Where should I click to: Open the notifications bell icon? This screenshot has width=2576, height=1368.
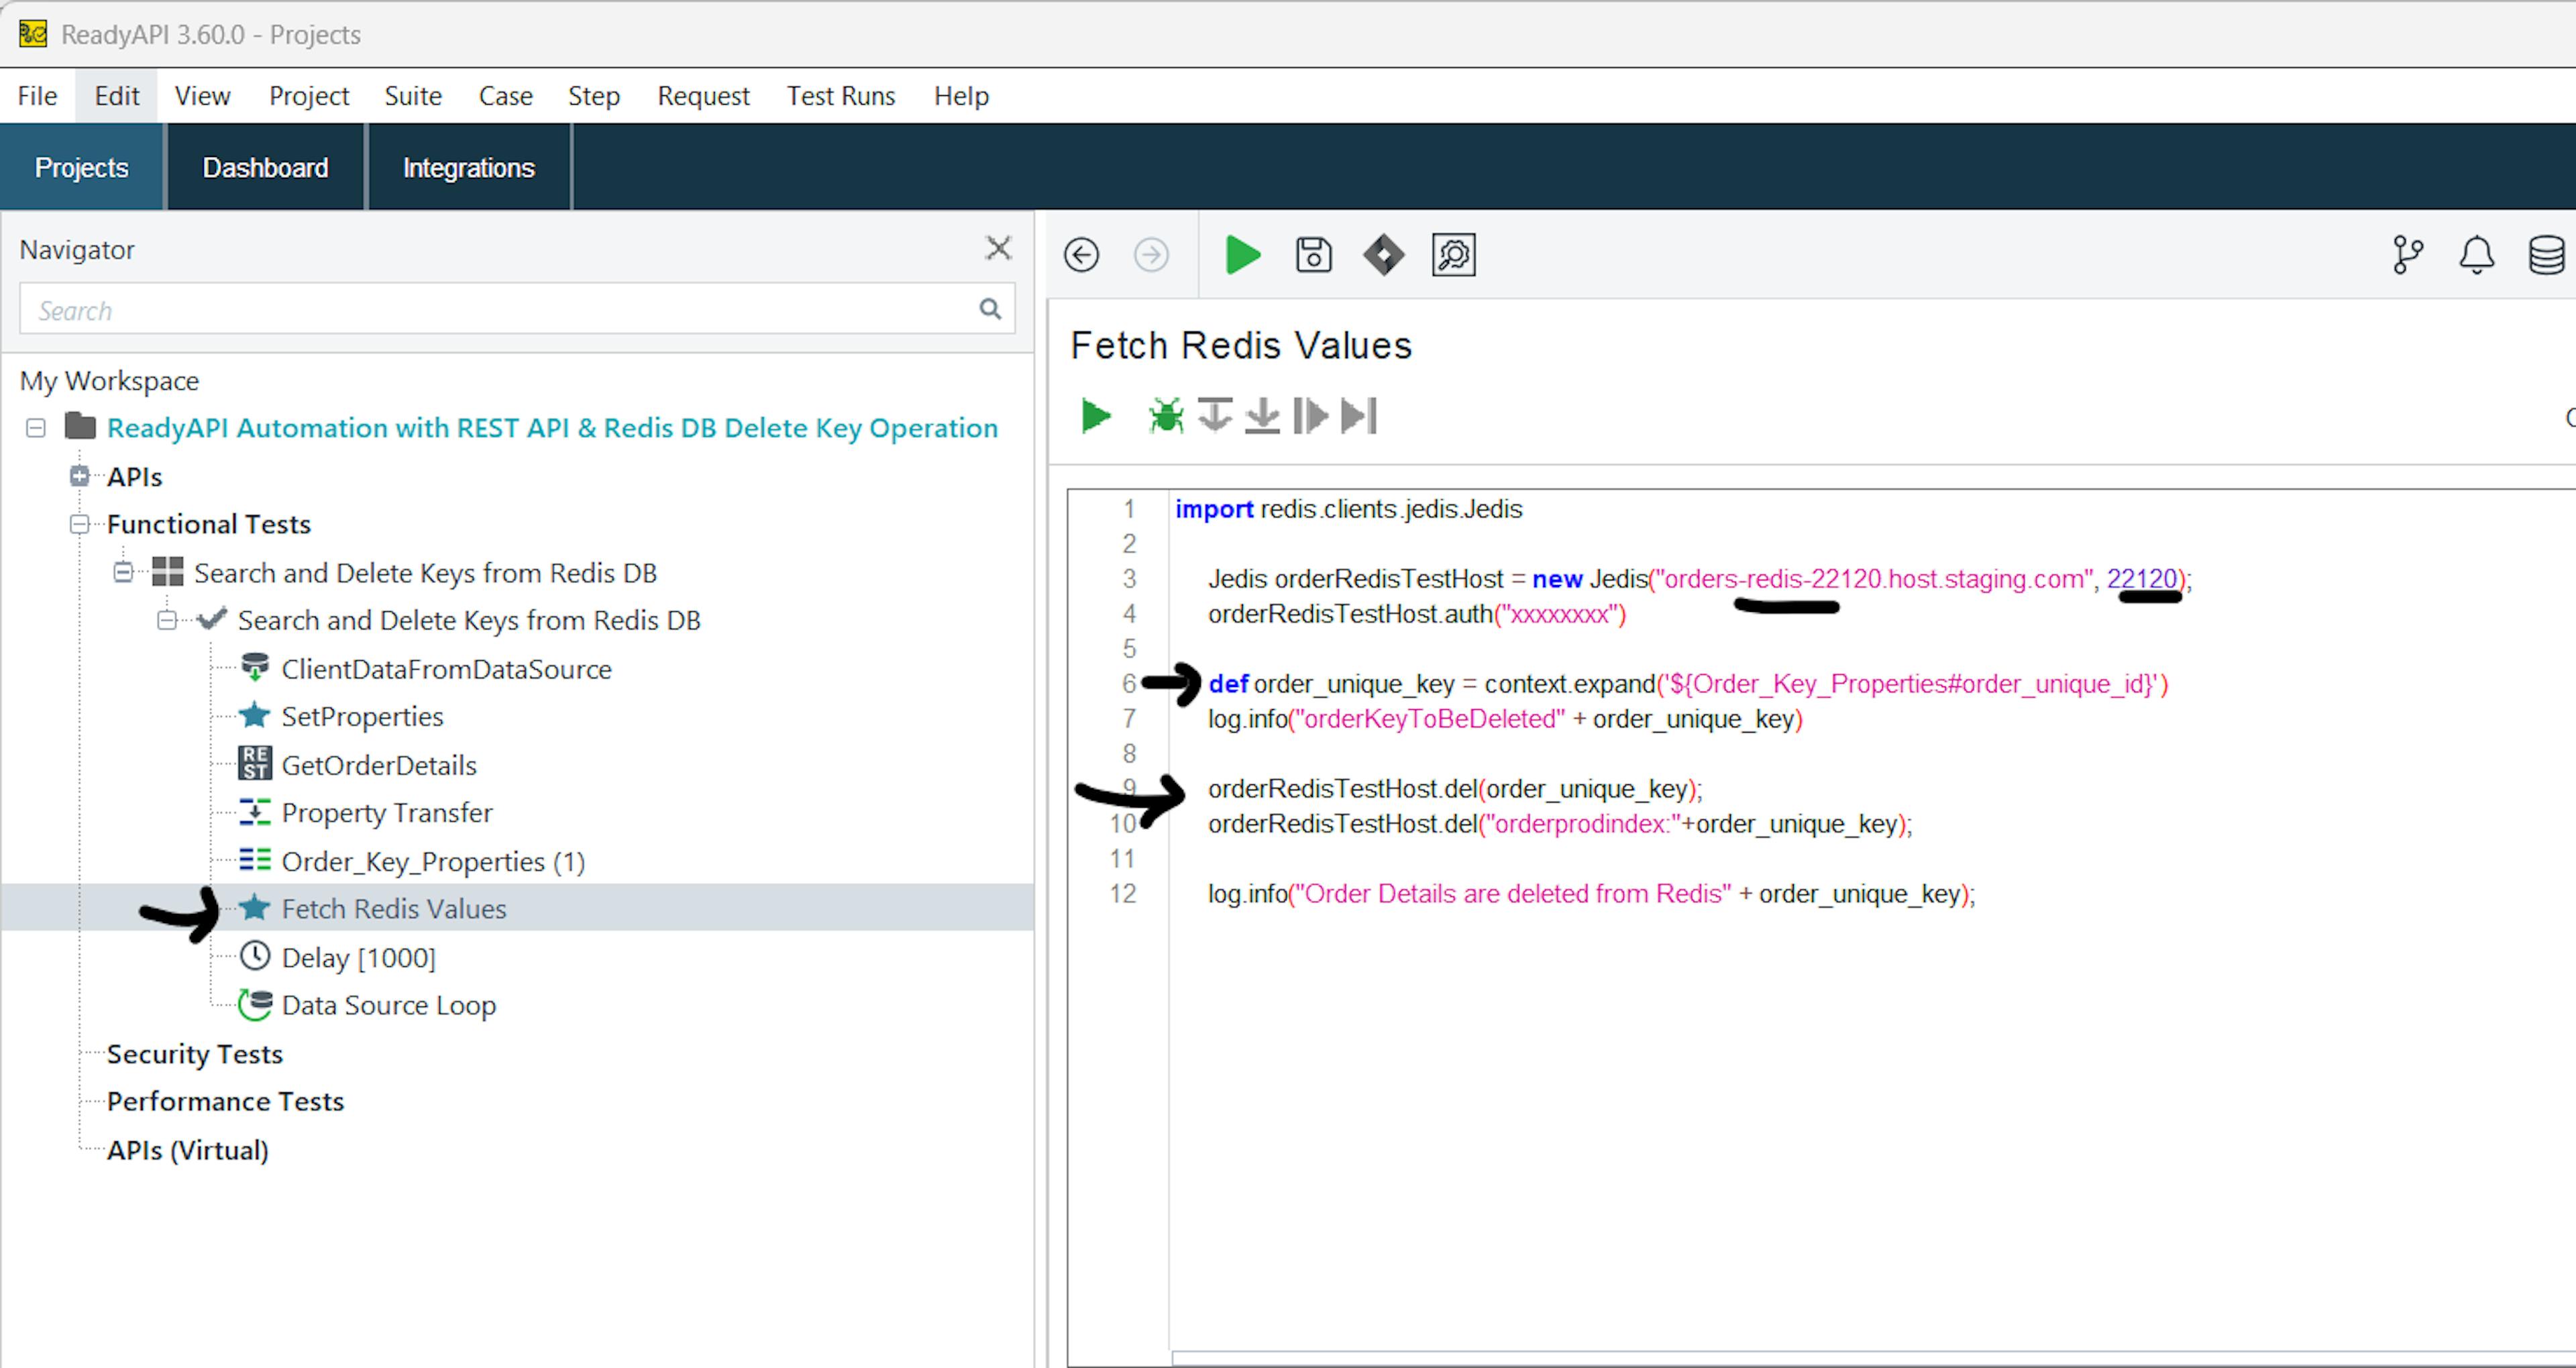point(2476,255)
